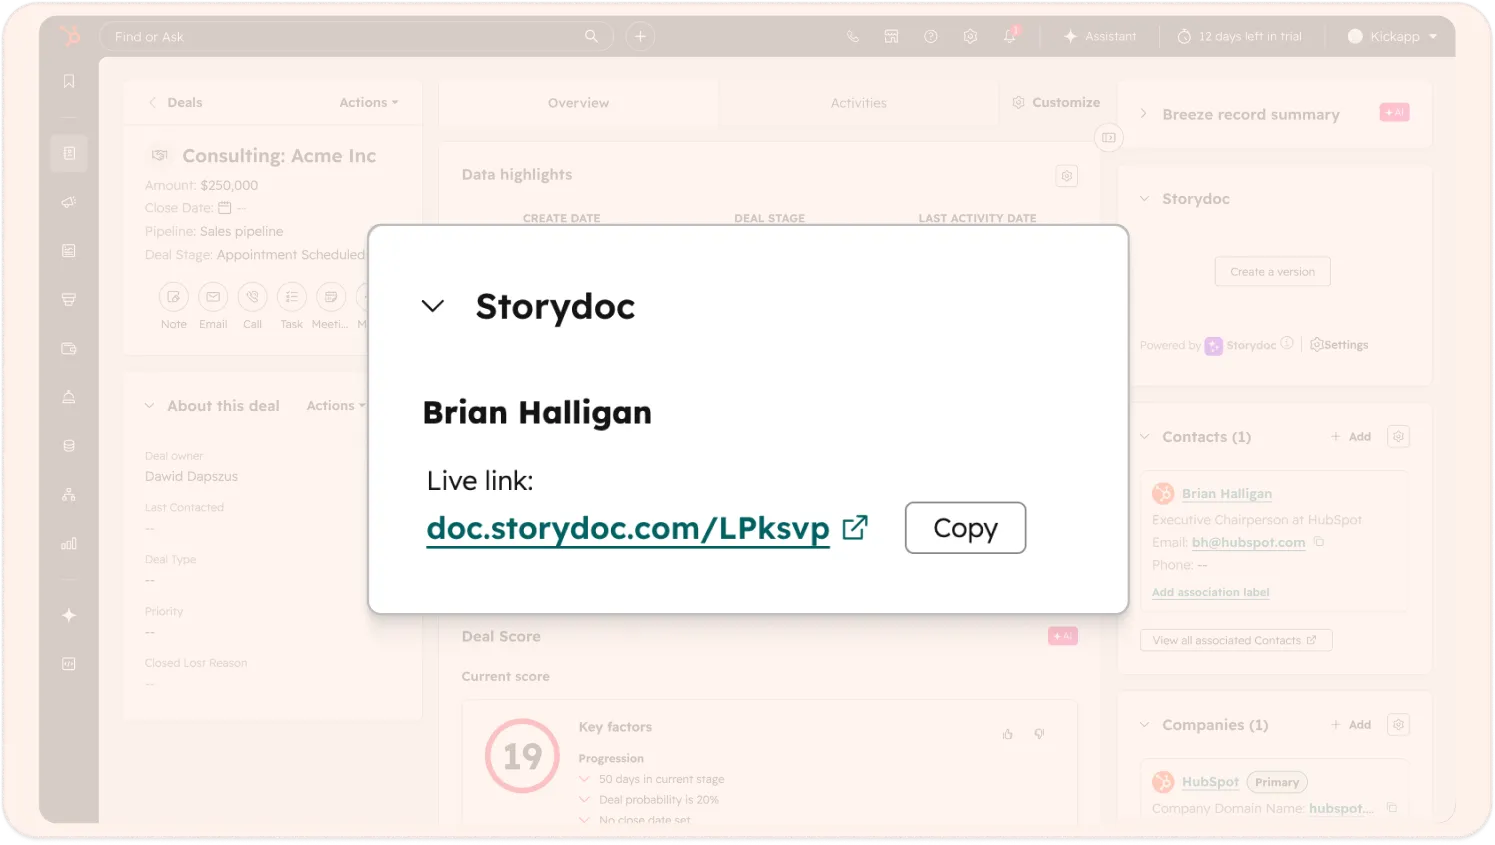Click Copy next to the live link
Viewport: 1495px width, 845px height.
965,527
